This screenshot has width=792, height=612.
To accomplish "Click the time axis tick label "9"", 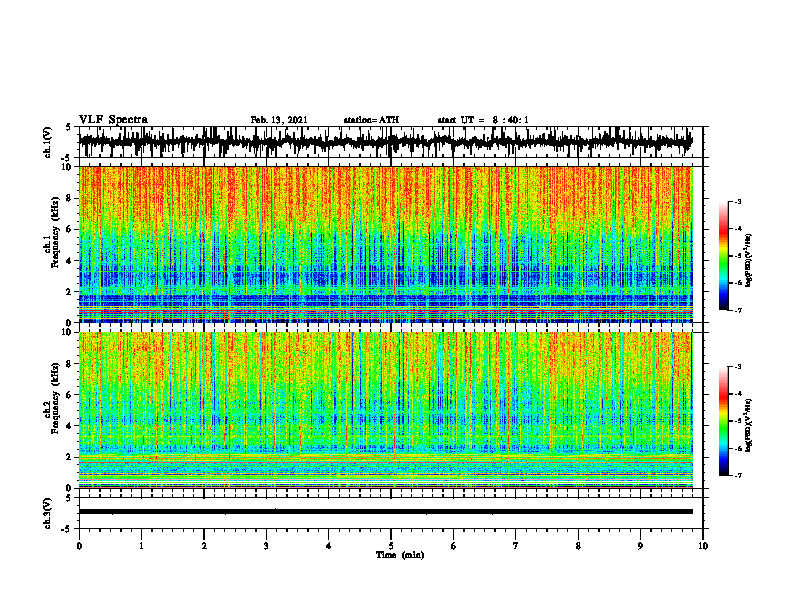I will pos(640,546).
